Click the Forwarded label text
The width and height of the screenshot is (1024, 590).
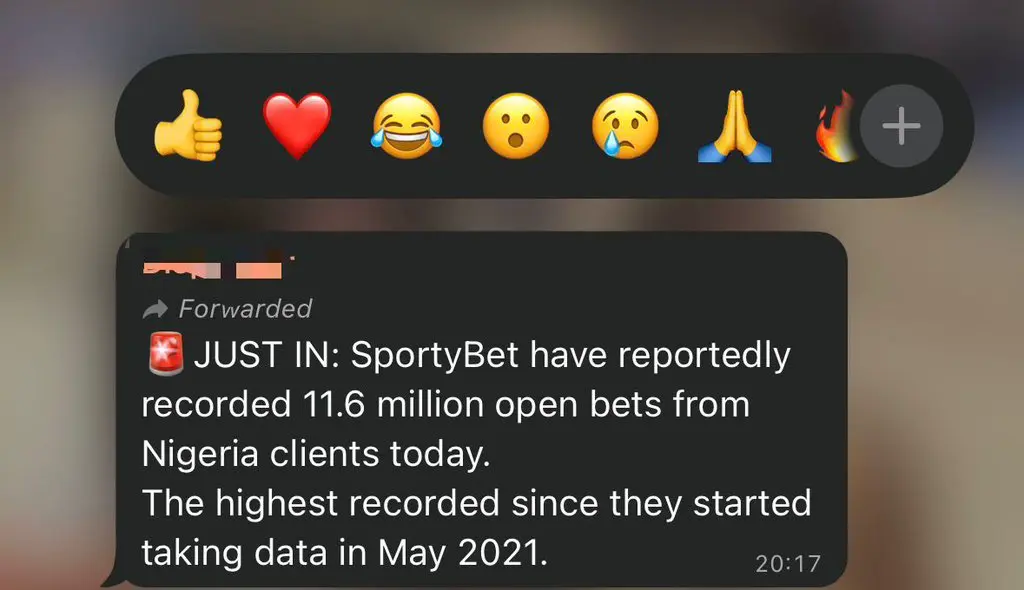point(246,308)
